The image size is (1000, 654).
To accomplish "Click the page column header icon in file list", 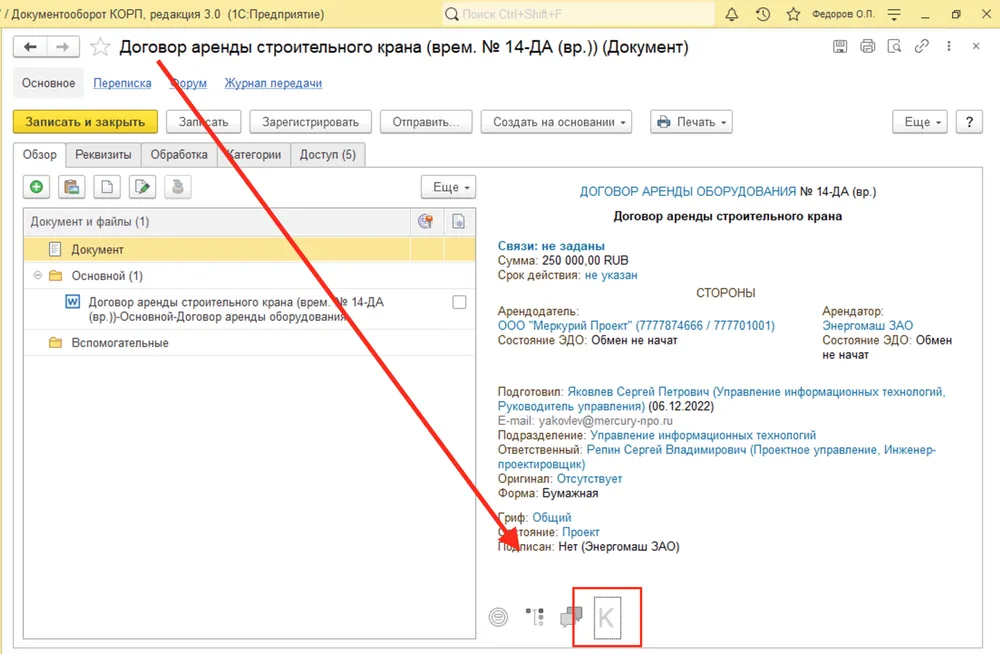I will click(459, 221).
